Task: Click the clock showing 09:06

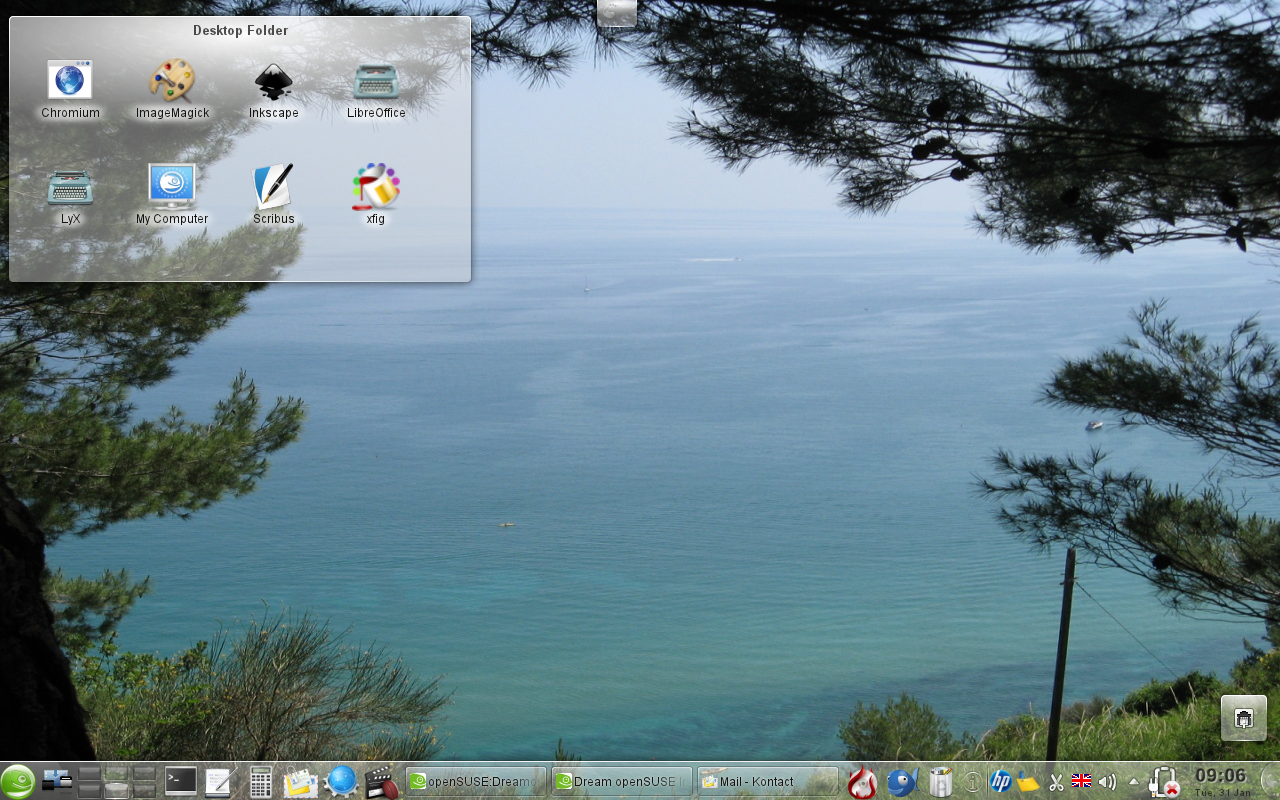Action: pyautogui.click(x=1221, y=778)
